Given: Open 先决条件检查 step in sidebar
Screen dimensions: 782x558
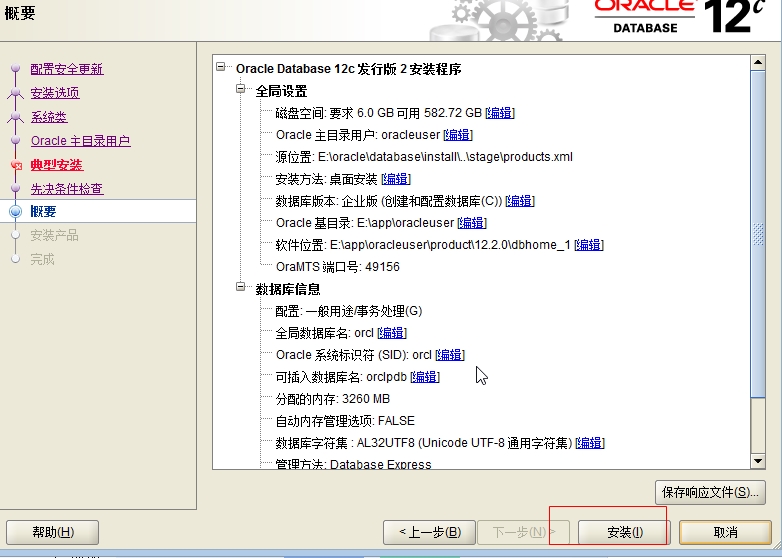Looking at the screenshot, I should pos(67,188).
